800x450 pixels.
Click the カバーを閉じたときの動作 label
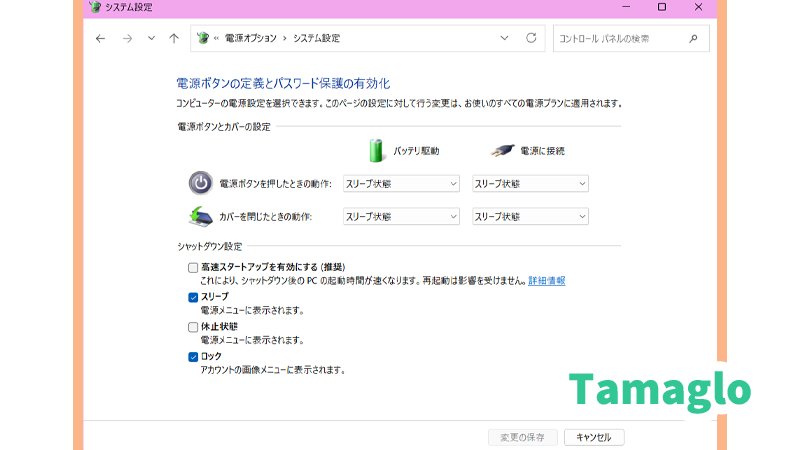click(265, 217)
